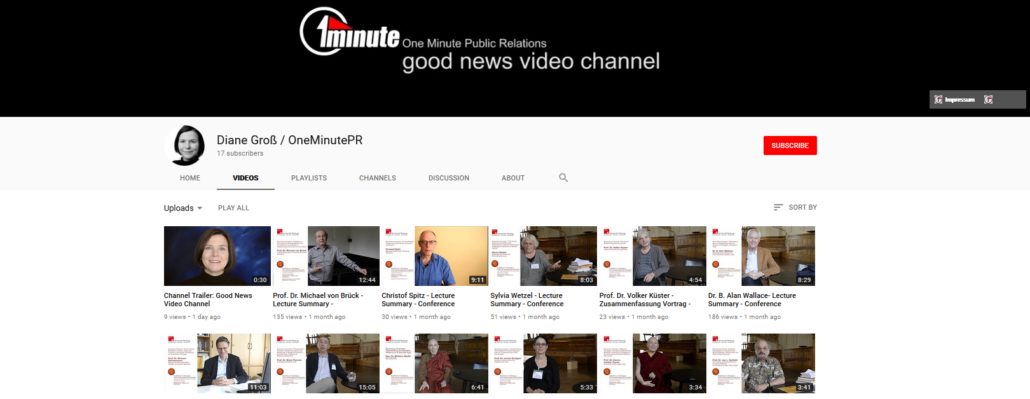Open the Sort By filter icon
The width and height of the screenshot is (1030, 399).
(x=778, y=207)
